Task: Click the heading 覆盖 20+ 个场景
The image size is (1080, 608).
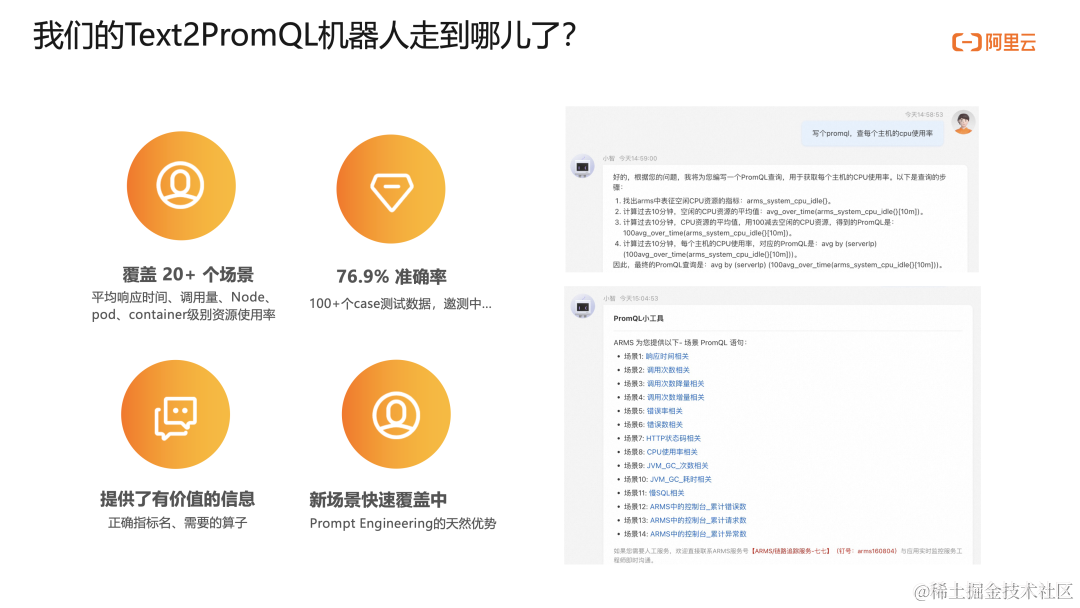Action: tap(188, 275)
